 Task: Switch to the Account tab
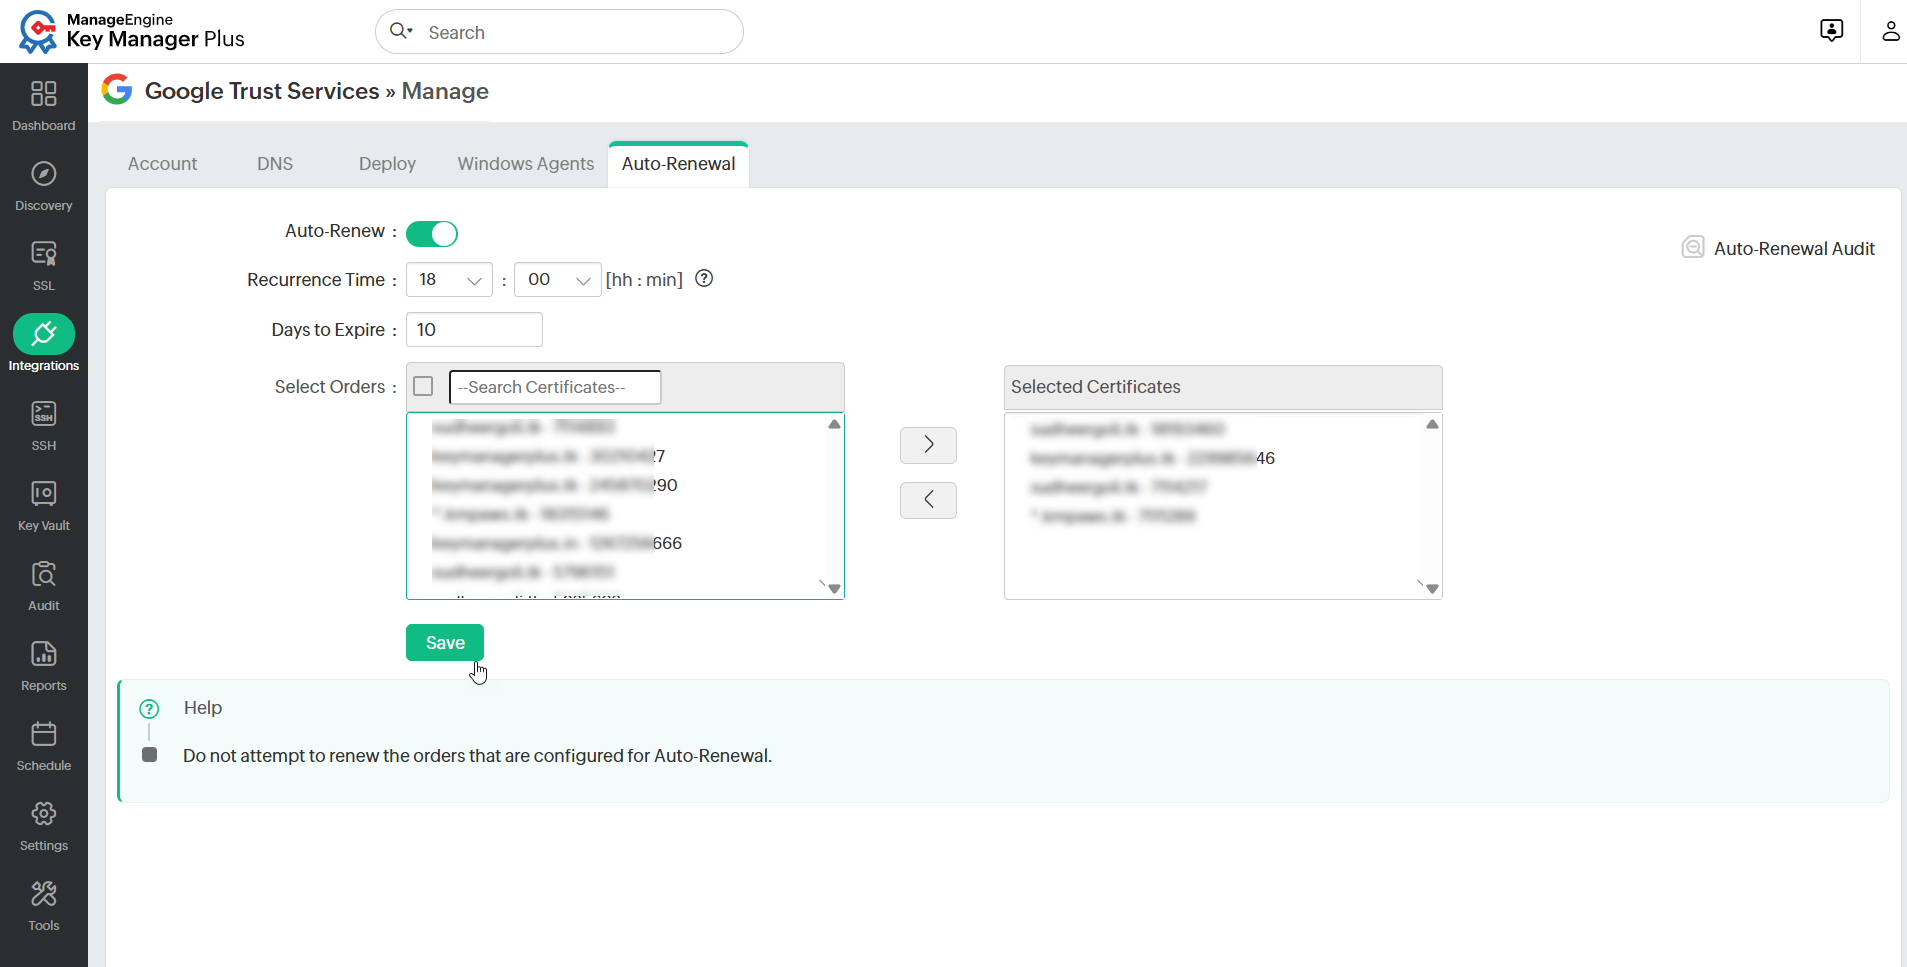(x=162, y=164)
